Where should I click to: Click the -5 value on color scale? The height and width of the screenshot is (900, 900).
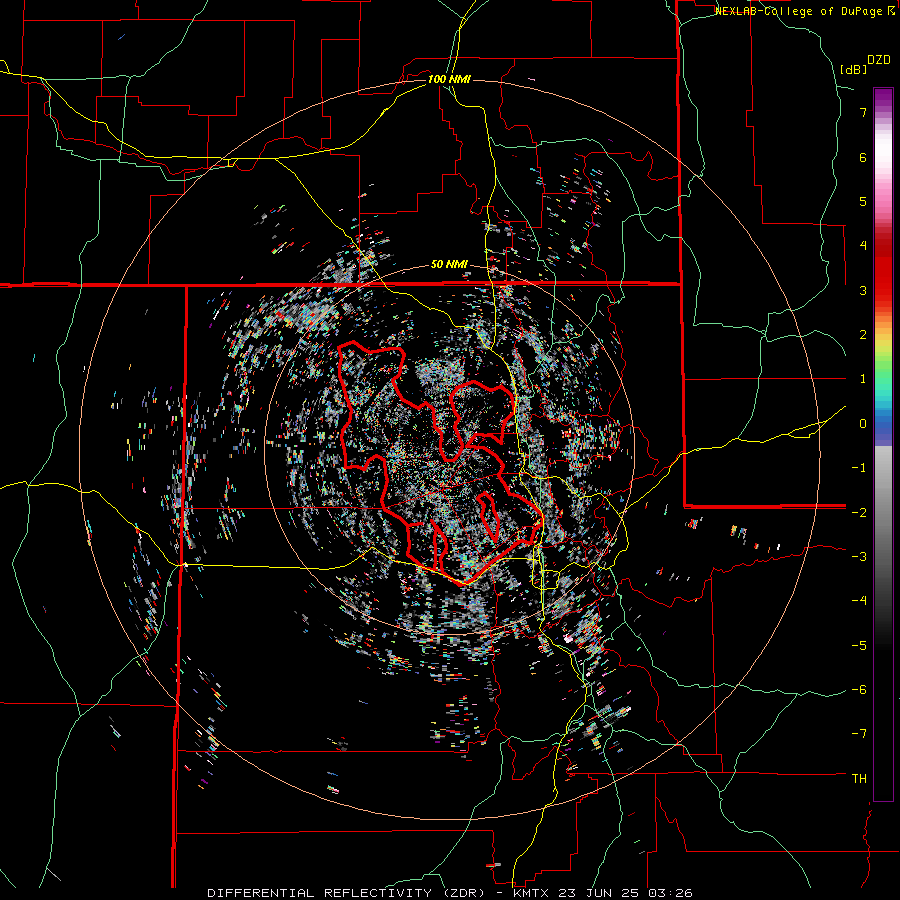pyautogui.click(x=859, y=646)
